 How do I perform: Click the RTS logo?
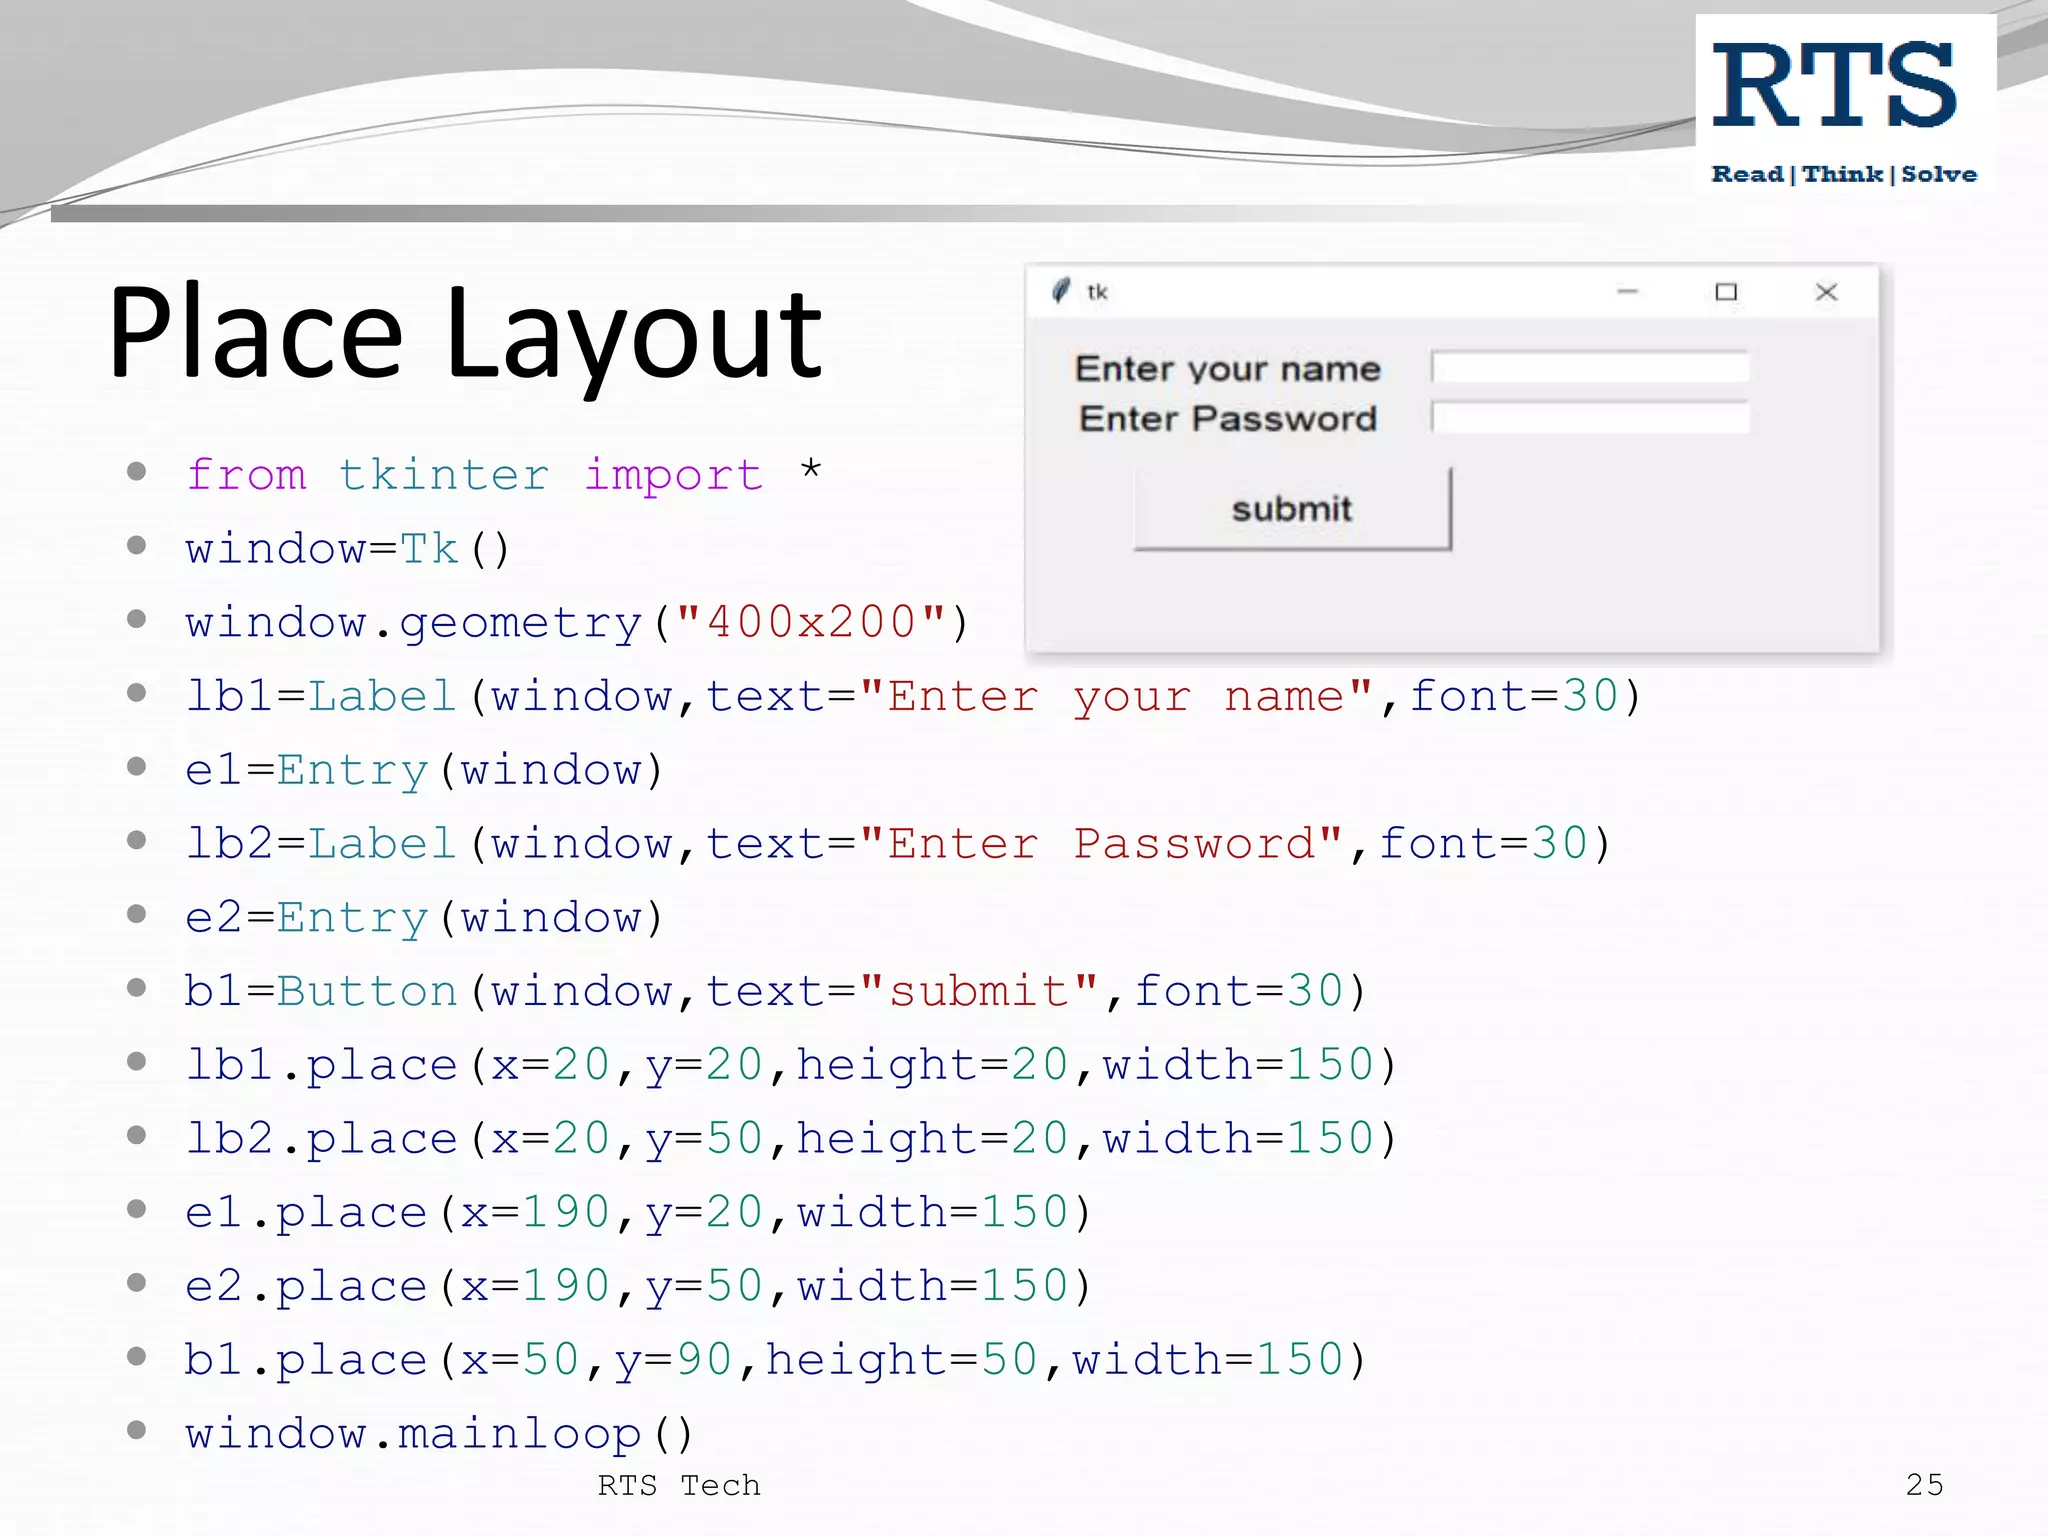coord(1834,86)
